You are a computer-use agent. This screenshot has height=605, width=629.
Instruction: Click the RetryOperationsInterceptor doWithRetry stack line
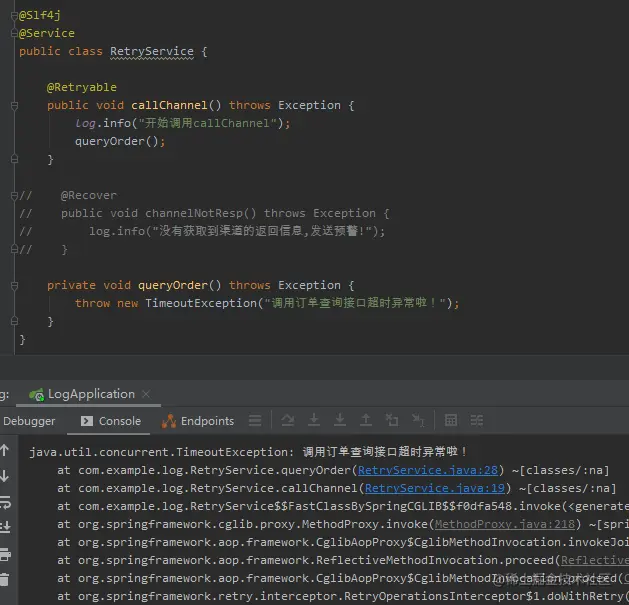pyautogui.click(x=343, y=597)
